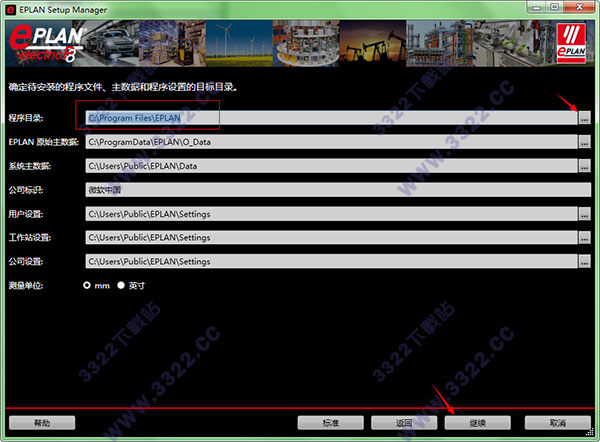Image resolution: width=600 pixels, height=442 pixels.
Task: Browse for the EPLAN original master data path
Action: point(584,142)
